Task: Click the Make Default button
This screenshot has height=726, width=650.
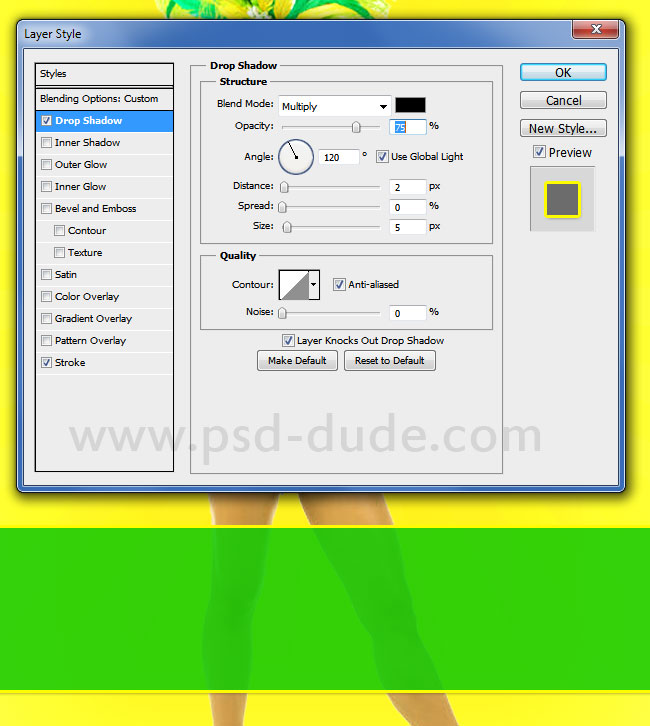Action: (297, 361)
